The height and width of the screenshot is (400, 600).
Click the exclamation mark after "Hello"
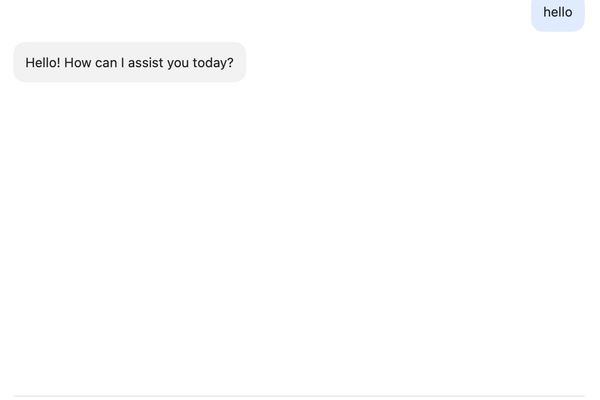point(62,63)
